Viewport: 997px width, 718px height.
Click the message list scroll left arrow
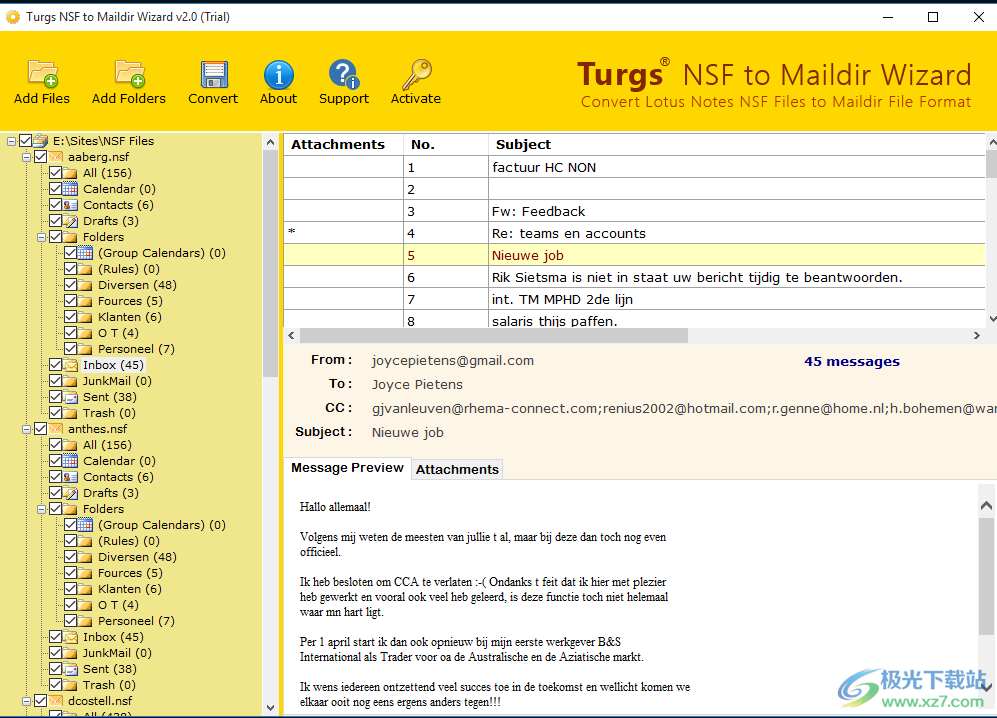[x=291, y=335]
